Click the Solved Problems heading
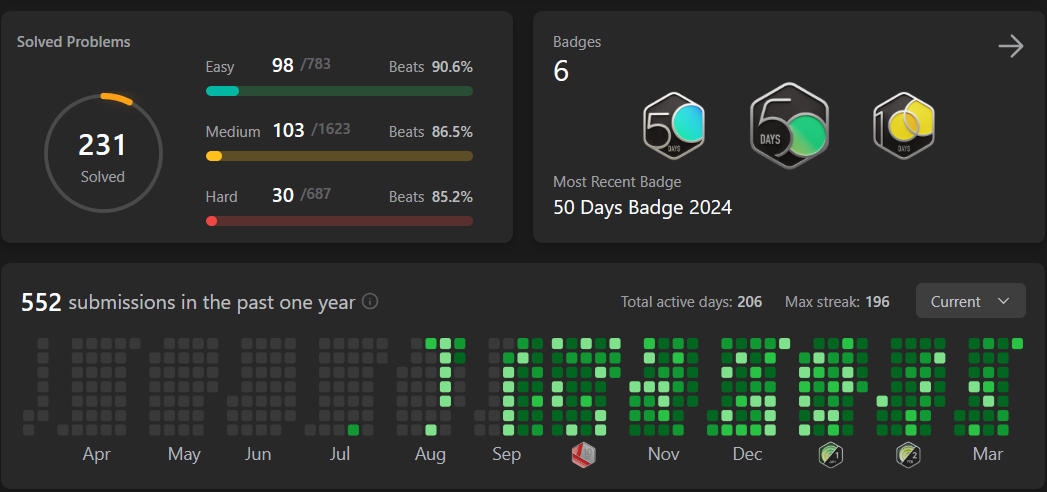Image resolution: width=1047 pixels, height=492 pixels. [73, 42]
